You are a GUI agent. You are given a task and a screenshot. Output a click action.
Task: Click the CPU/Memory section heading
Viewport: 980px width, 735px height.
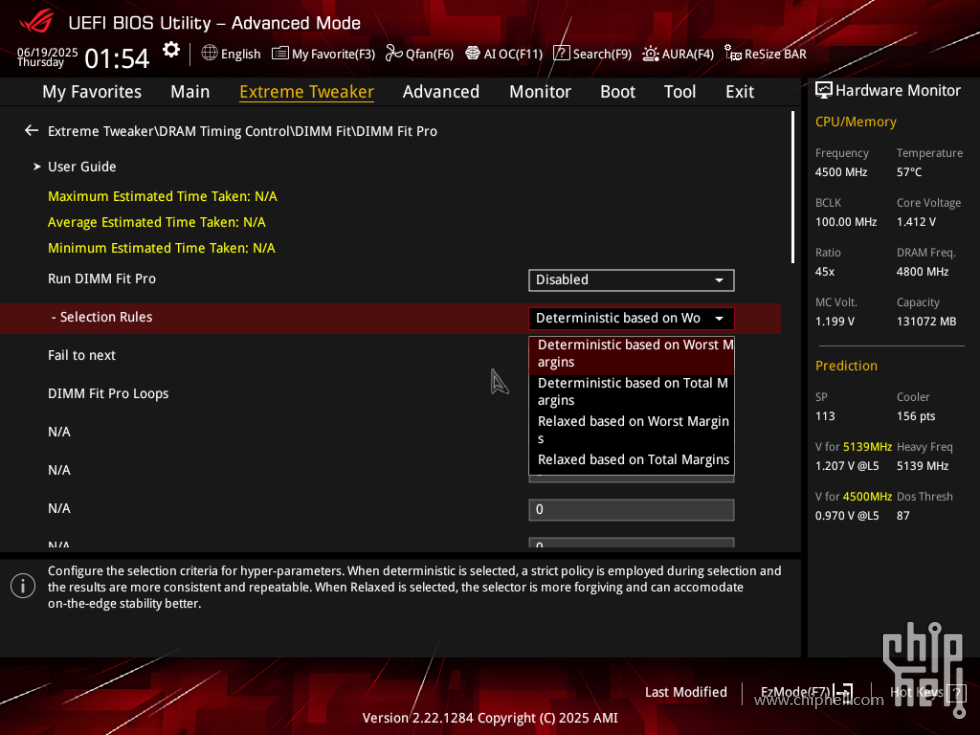point(856,122)
